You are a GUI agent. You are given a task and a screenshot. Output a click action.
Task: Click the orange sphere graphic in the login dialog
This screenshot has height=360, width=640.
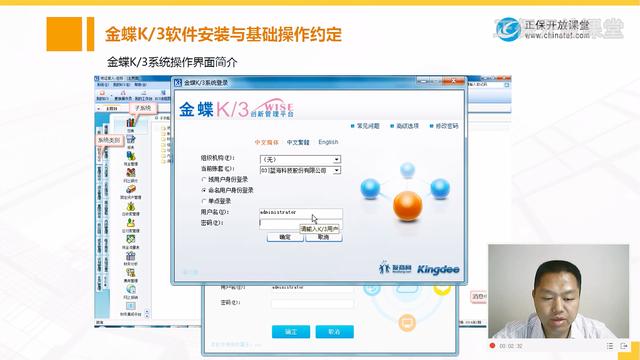coord(407,206)
